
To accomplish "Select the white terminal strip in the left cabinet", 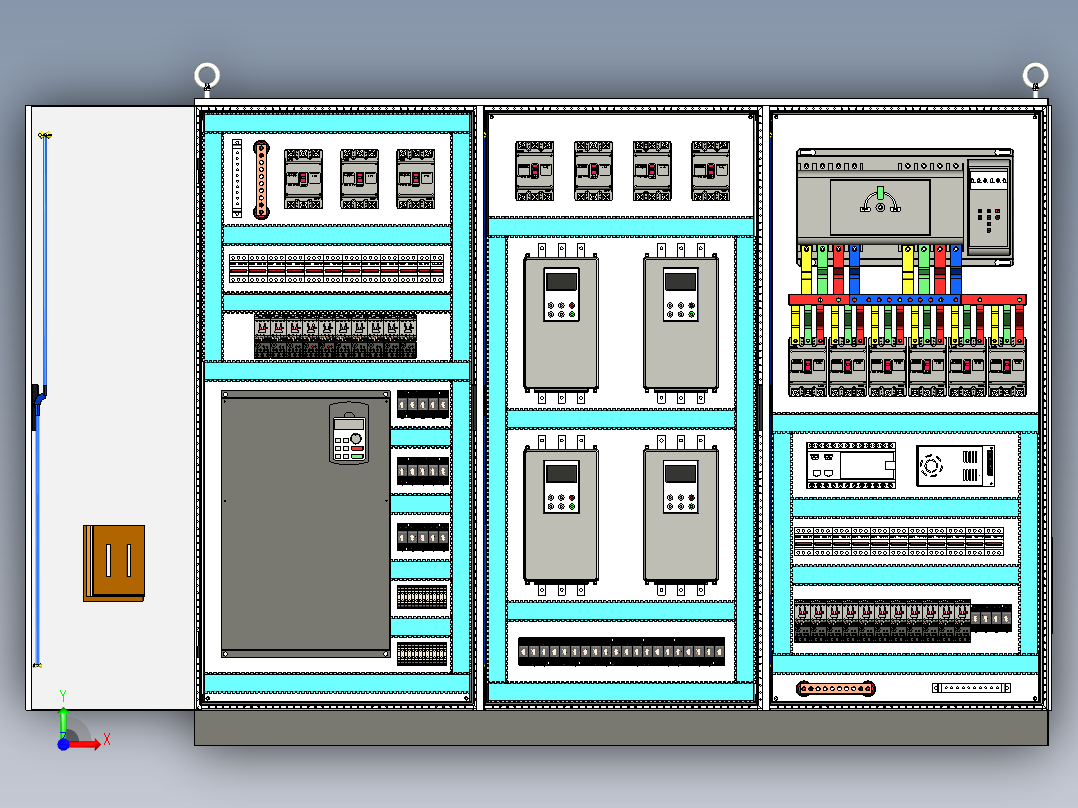I will pos(336,268).
